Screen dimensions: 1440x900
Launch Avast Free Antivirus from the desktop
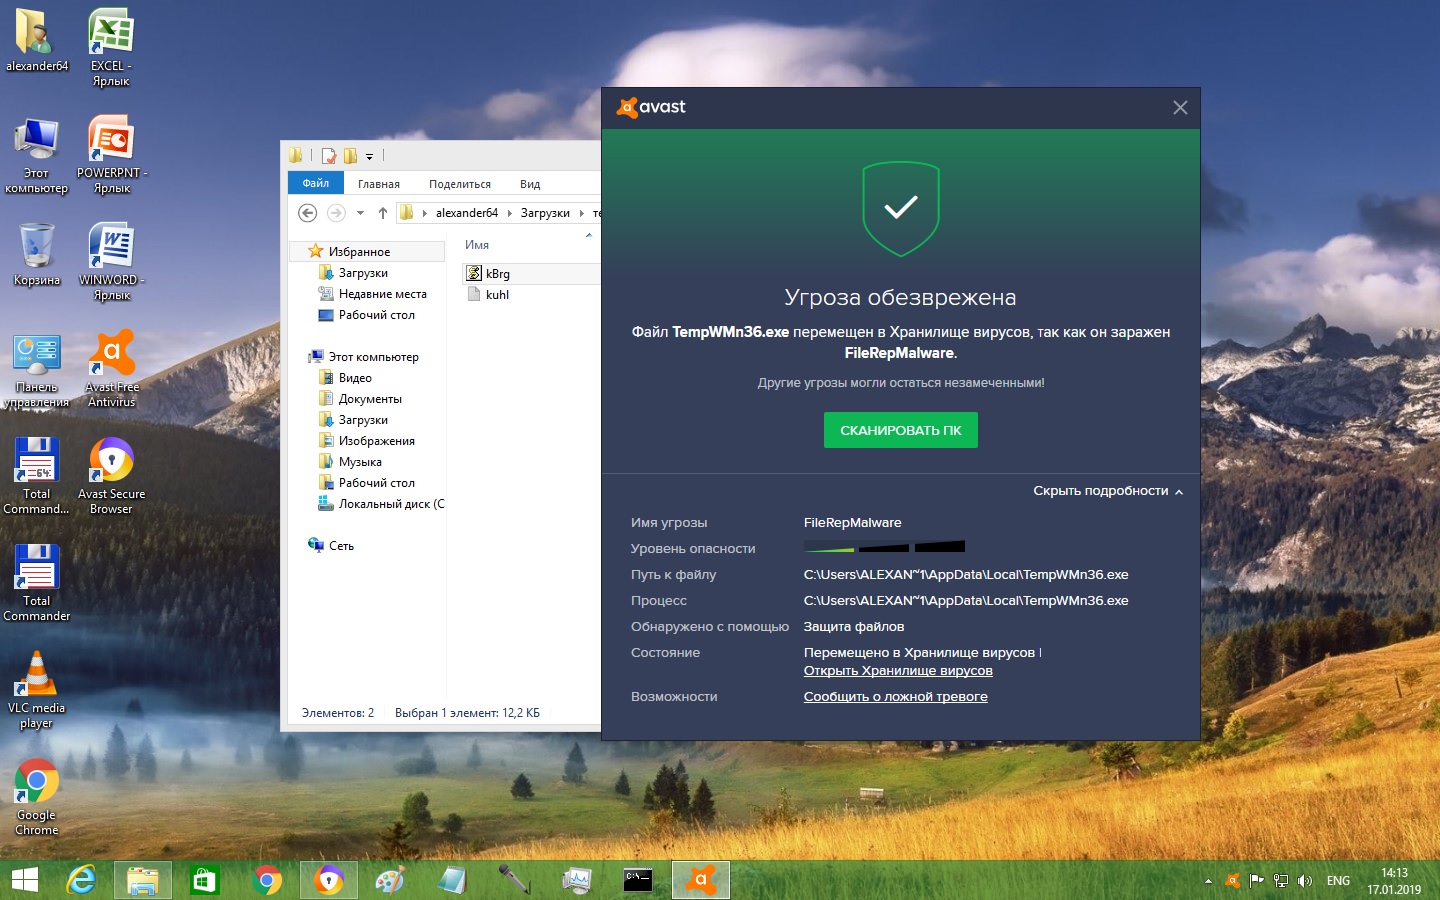[111, 368]
